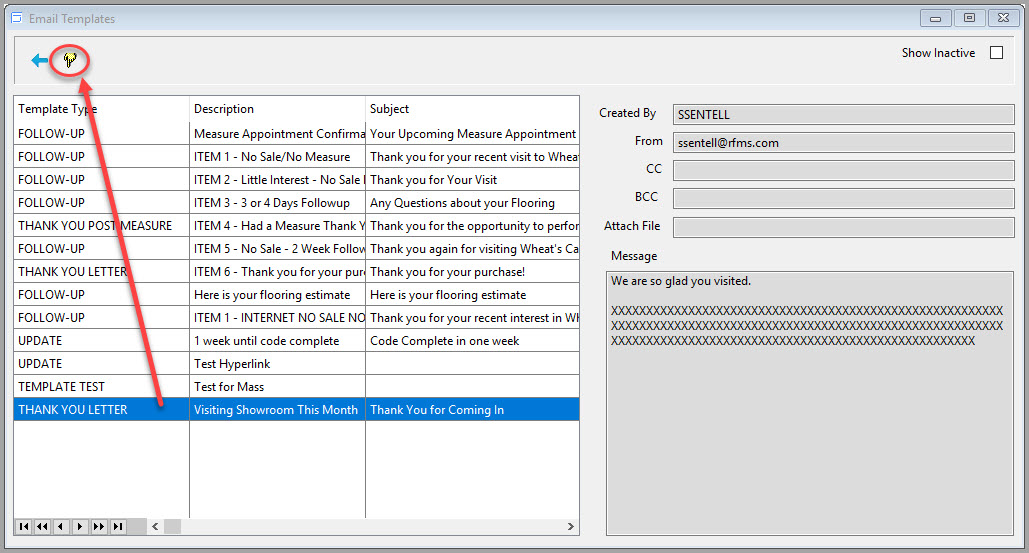This screenshot has height=553, width=1029.
Task: Click horizontal scrollbar left arrow
Action: [x=155, y=526]
